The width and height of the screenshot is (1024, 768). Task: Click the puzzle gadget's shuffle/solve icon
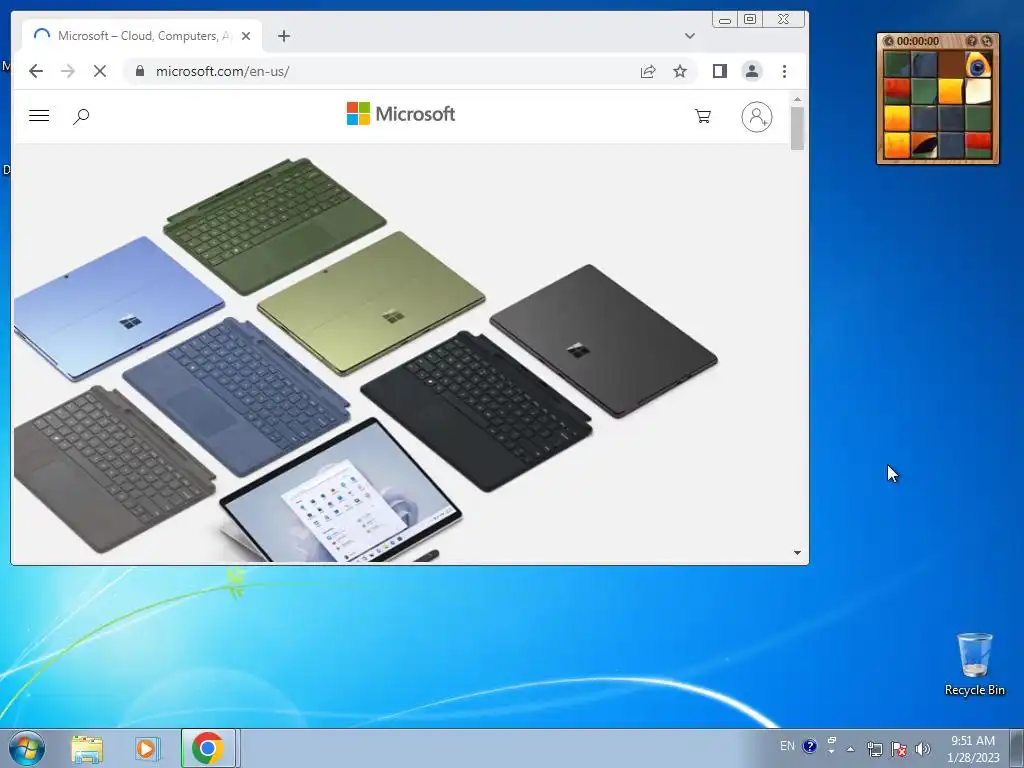coord(987,41)
